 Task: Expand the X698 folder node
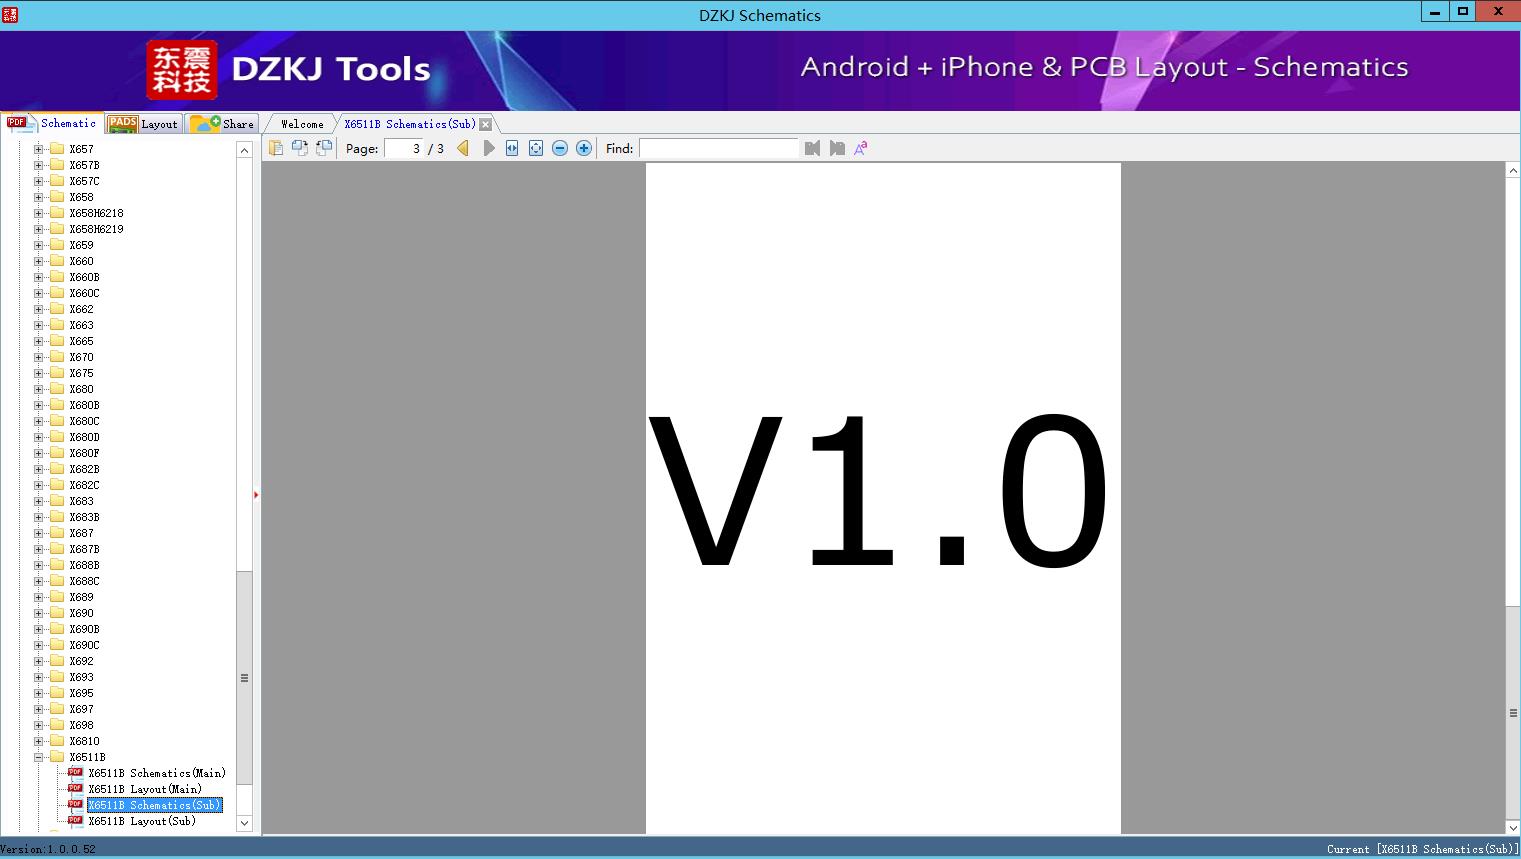pos(39,725)
